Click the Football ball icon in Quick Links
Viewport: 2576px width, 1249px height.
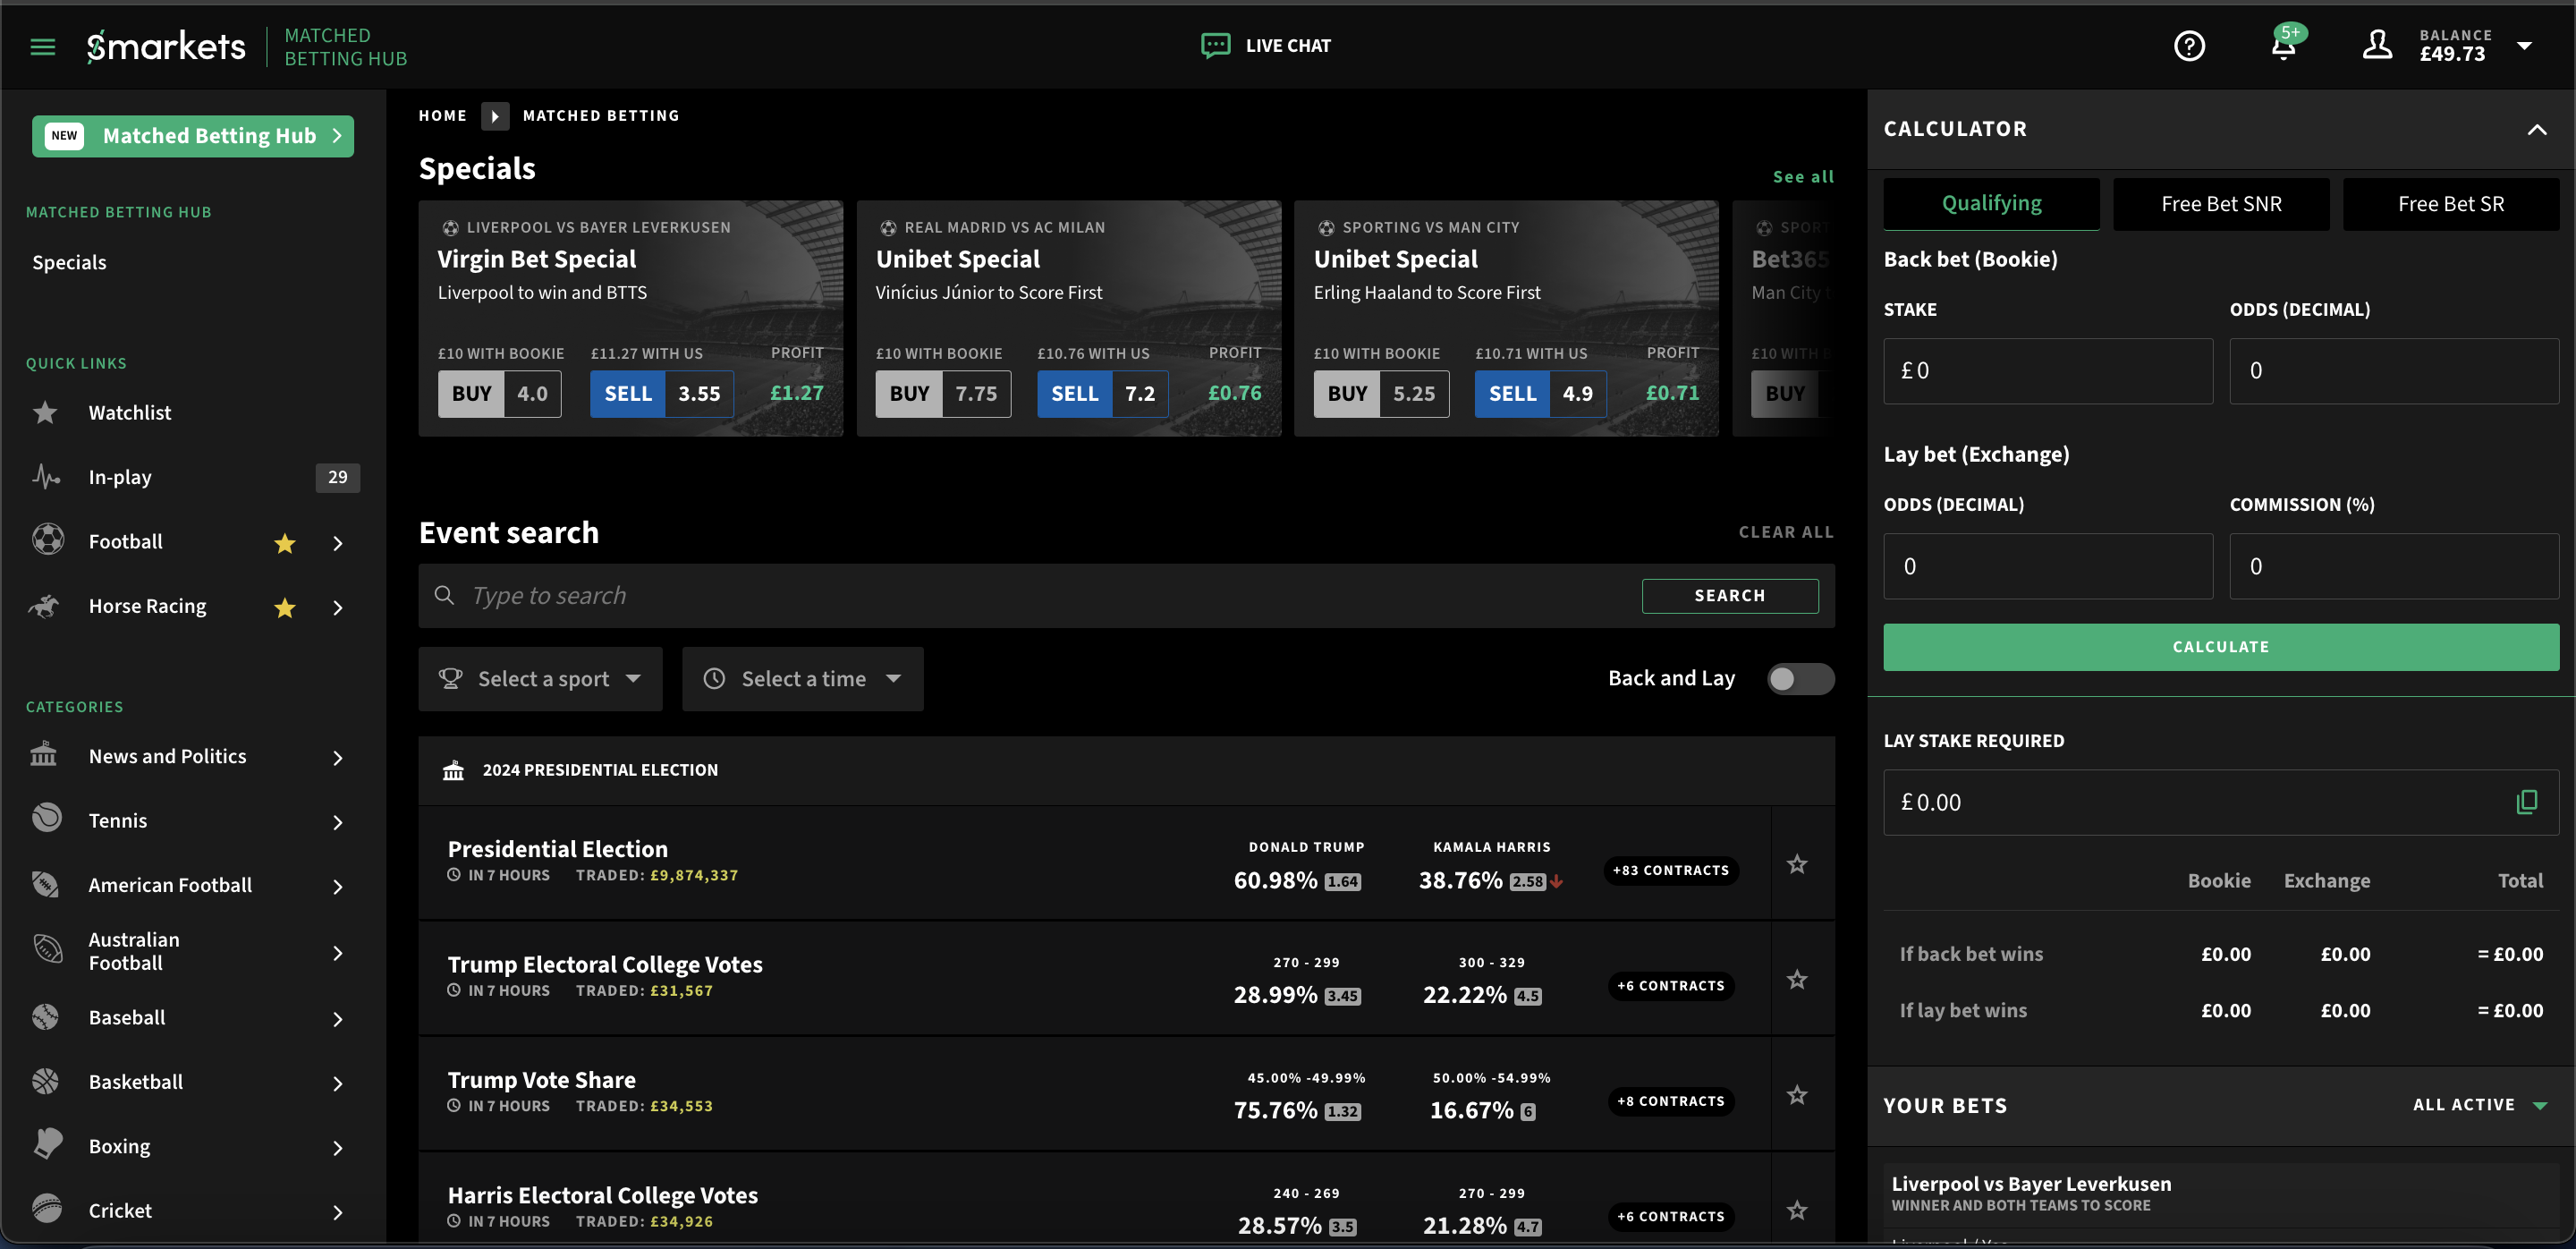tap(47, 540)
